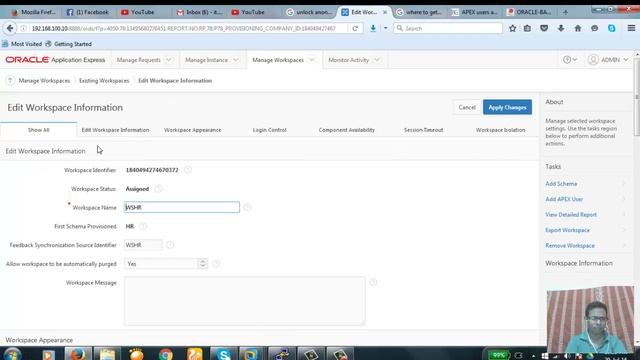Click Apply Changes button
The height and width of the screenshot is (360, 640).
pyautogui.click(x=507, y=107)
